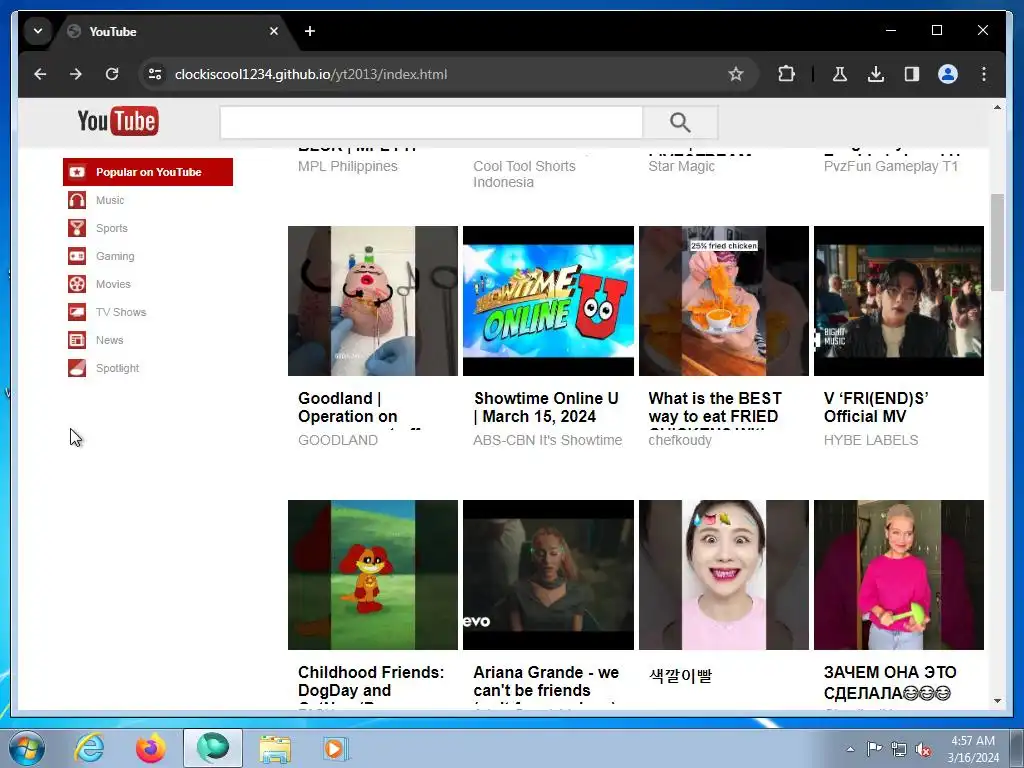Screen dimensions: 1024x768
Task: Click the address bar URL text
Action: [x=311, y=74]
